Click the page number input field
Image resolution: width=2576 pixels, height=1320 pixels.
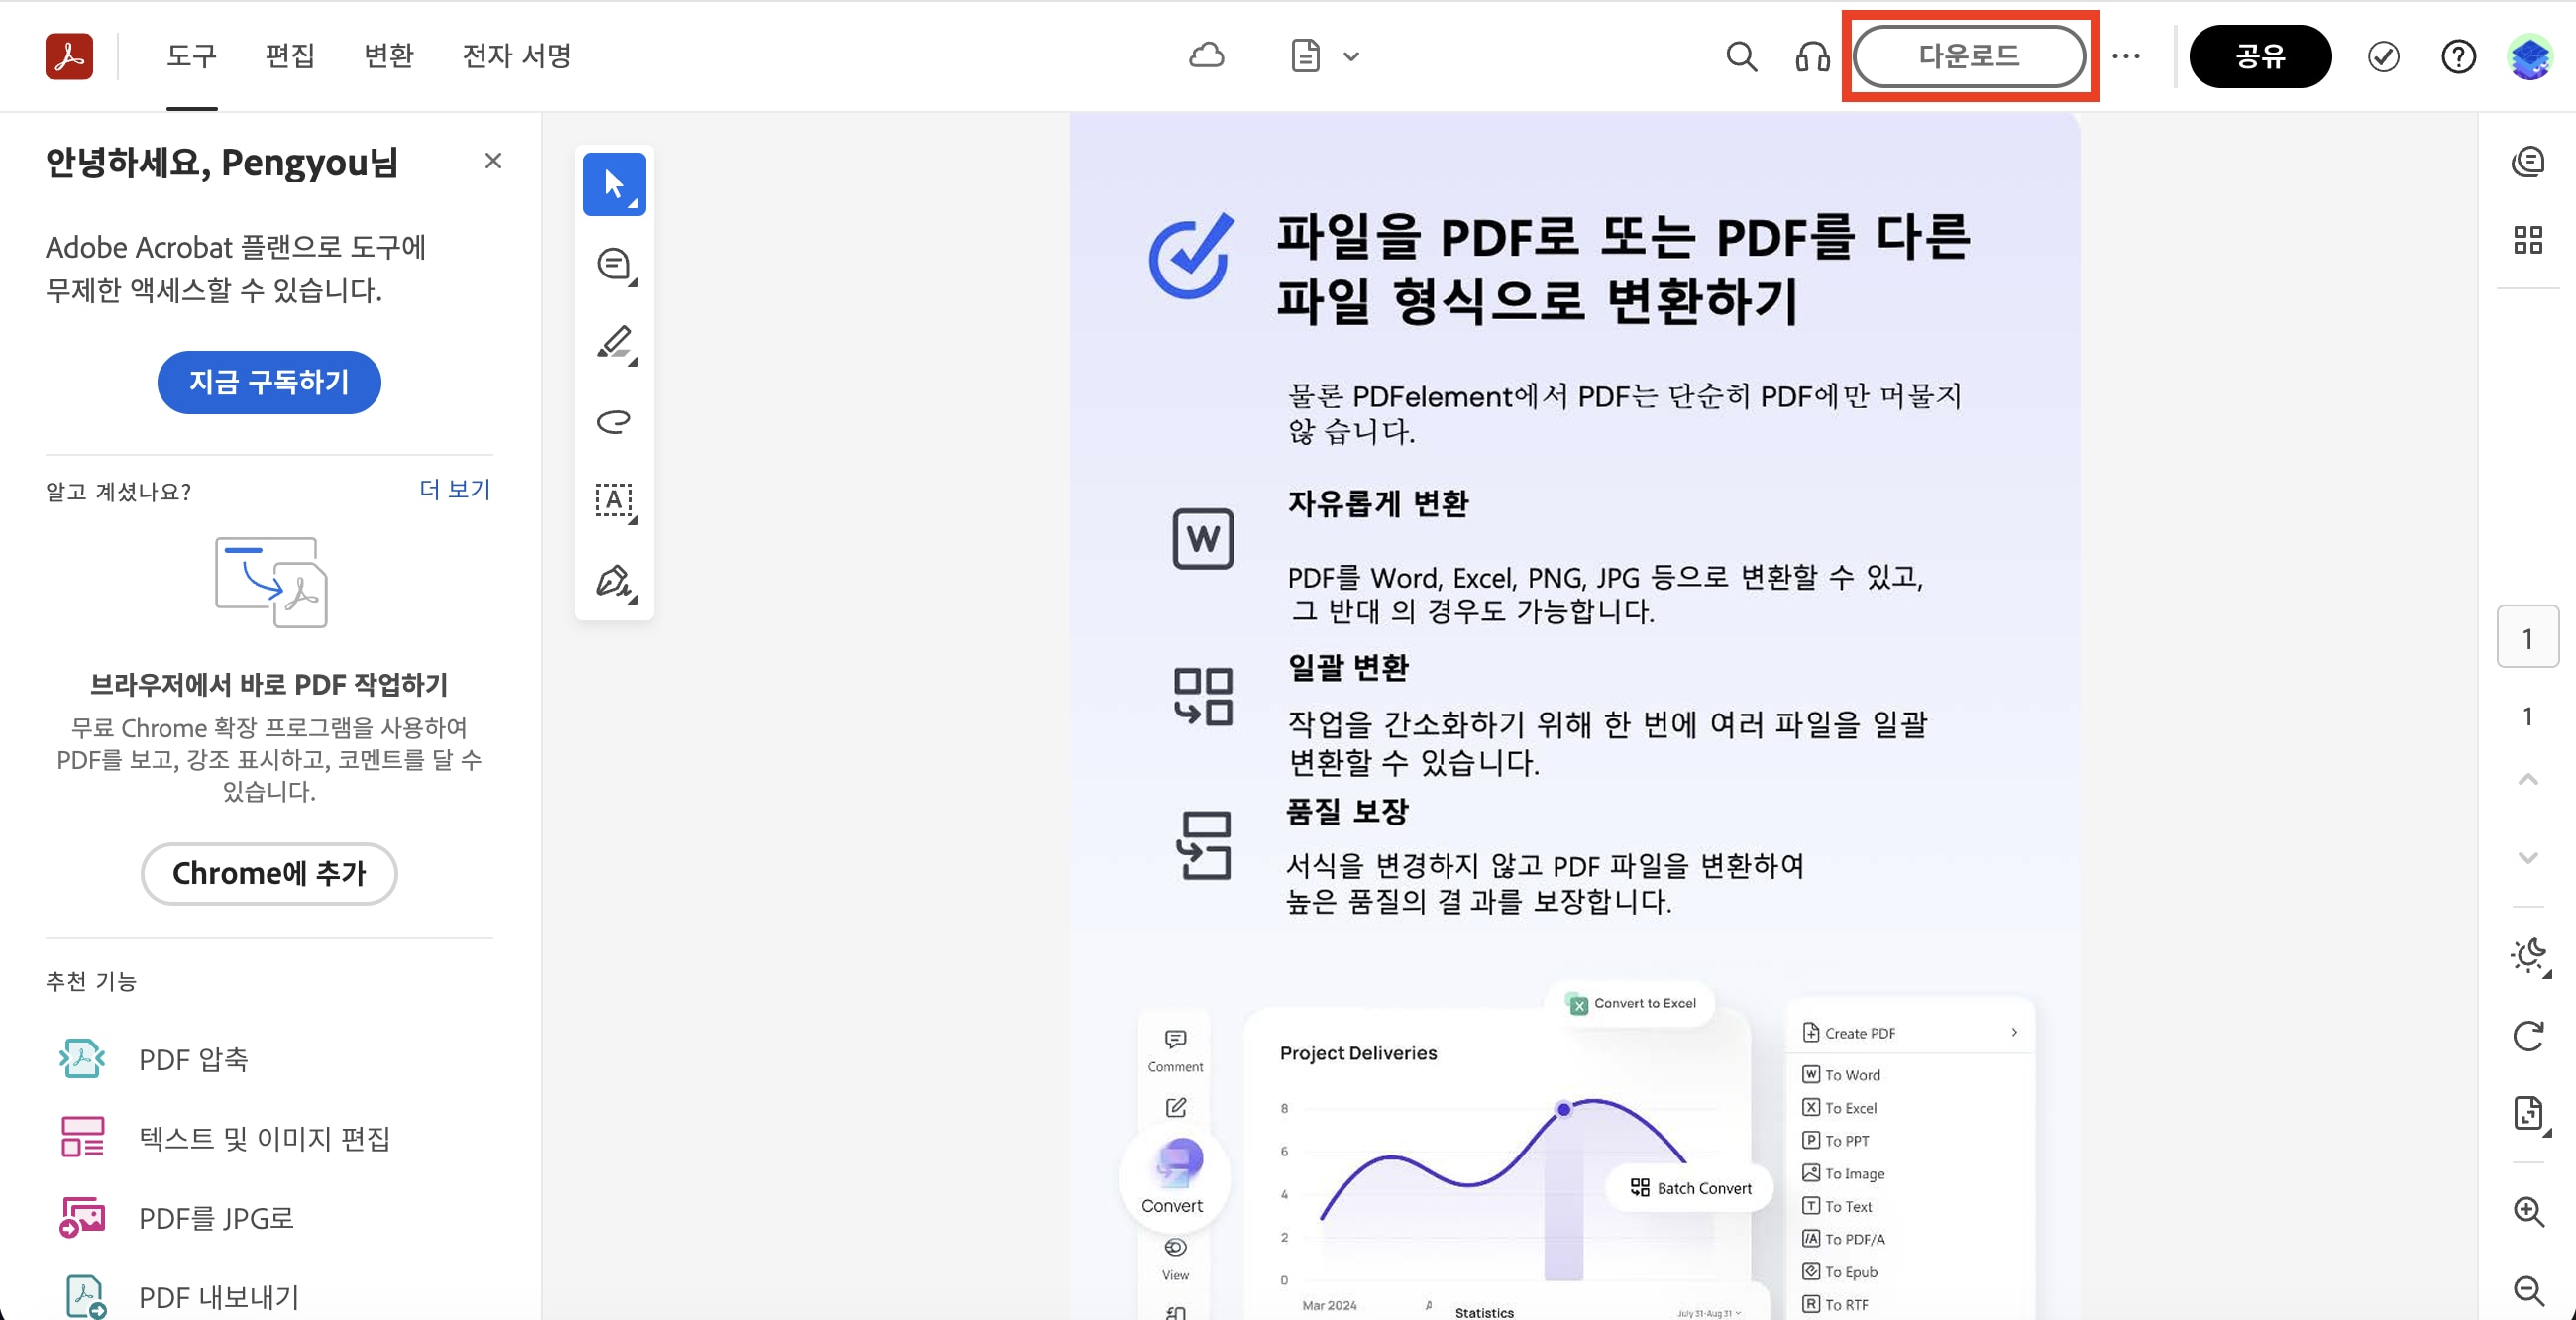click(x=2528, y=636)
